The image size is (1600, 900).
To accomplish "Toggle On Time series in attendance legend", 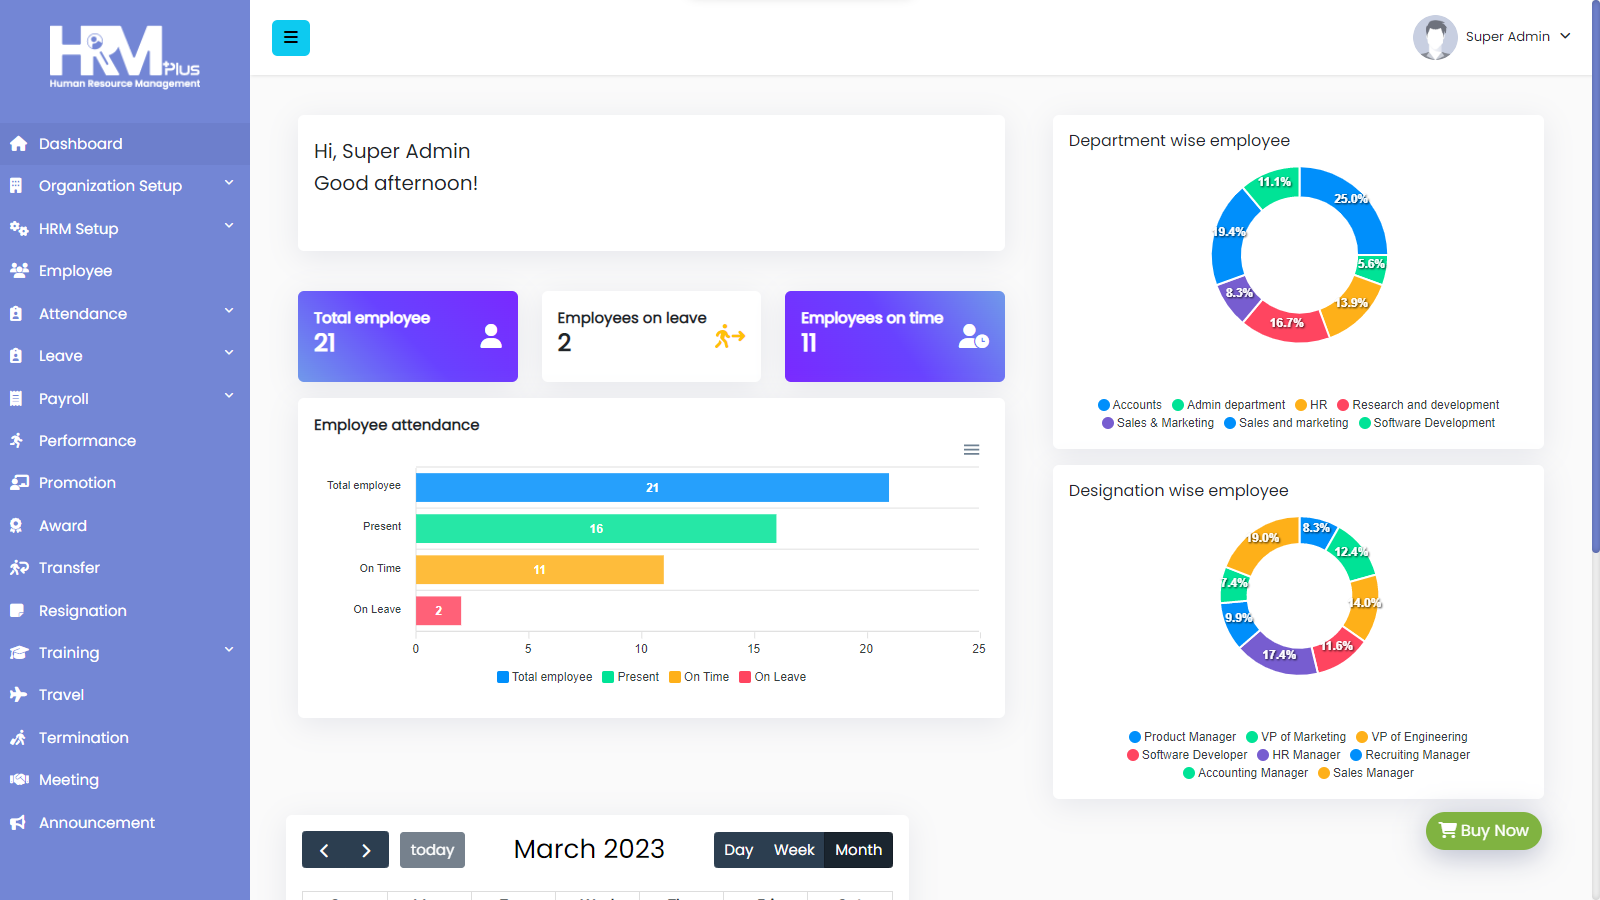I will pyautogui.click(x=699, y=677).
